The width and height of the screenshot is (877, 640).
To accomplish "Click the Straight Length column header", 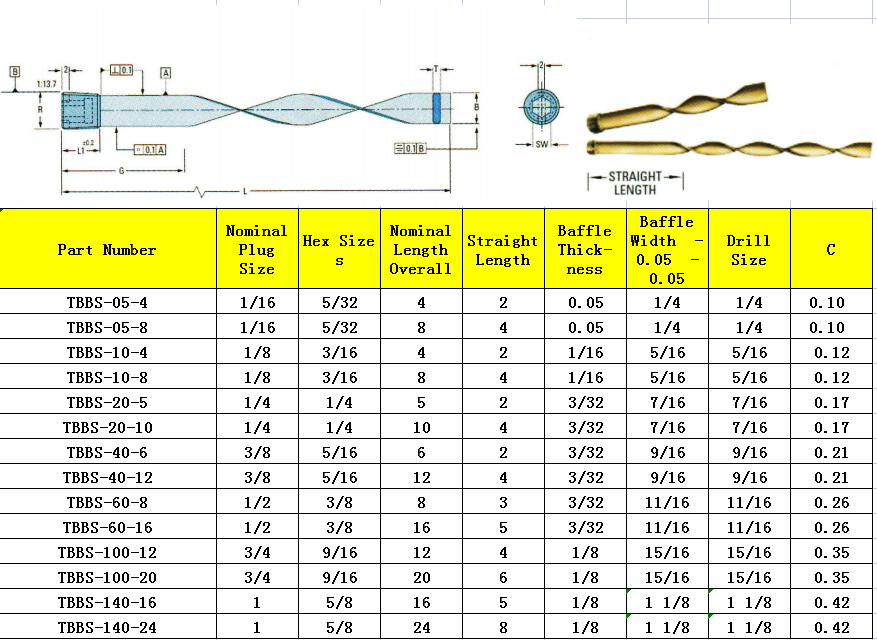I will pyautogui.click(x=503, y=250).
